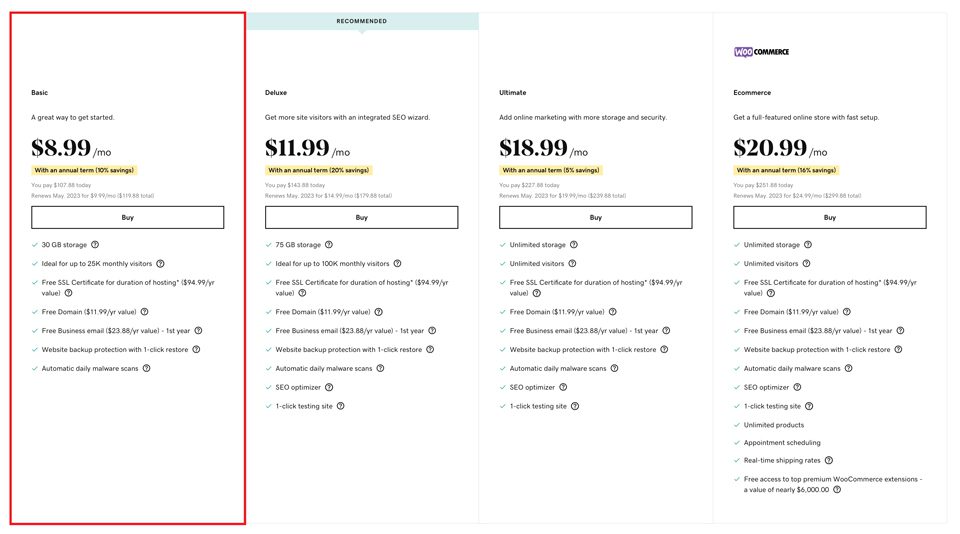
Task: Click the WooCommerce logo in Ecommerce plan
Action: [x=761, y=52]
